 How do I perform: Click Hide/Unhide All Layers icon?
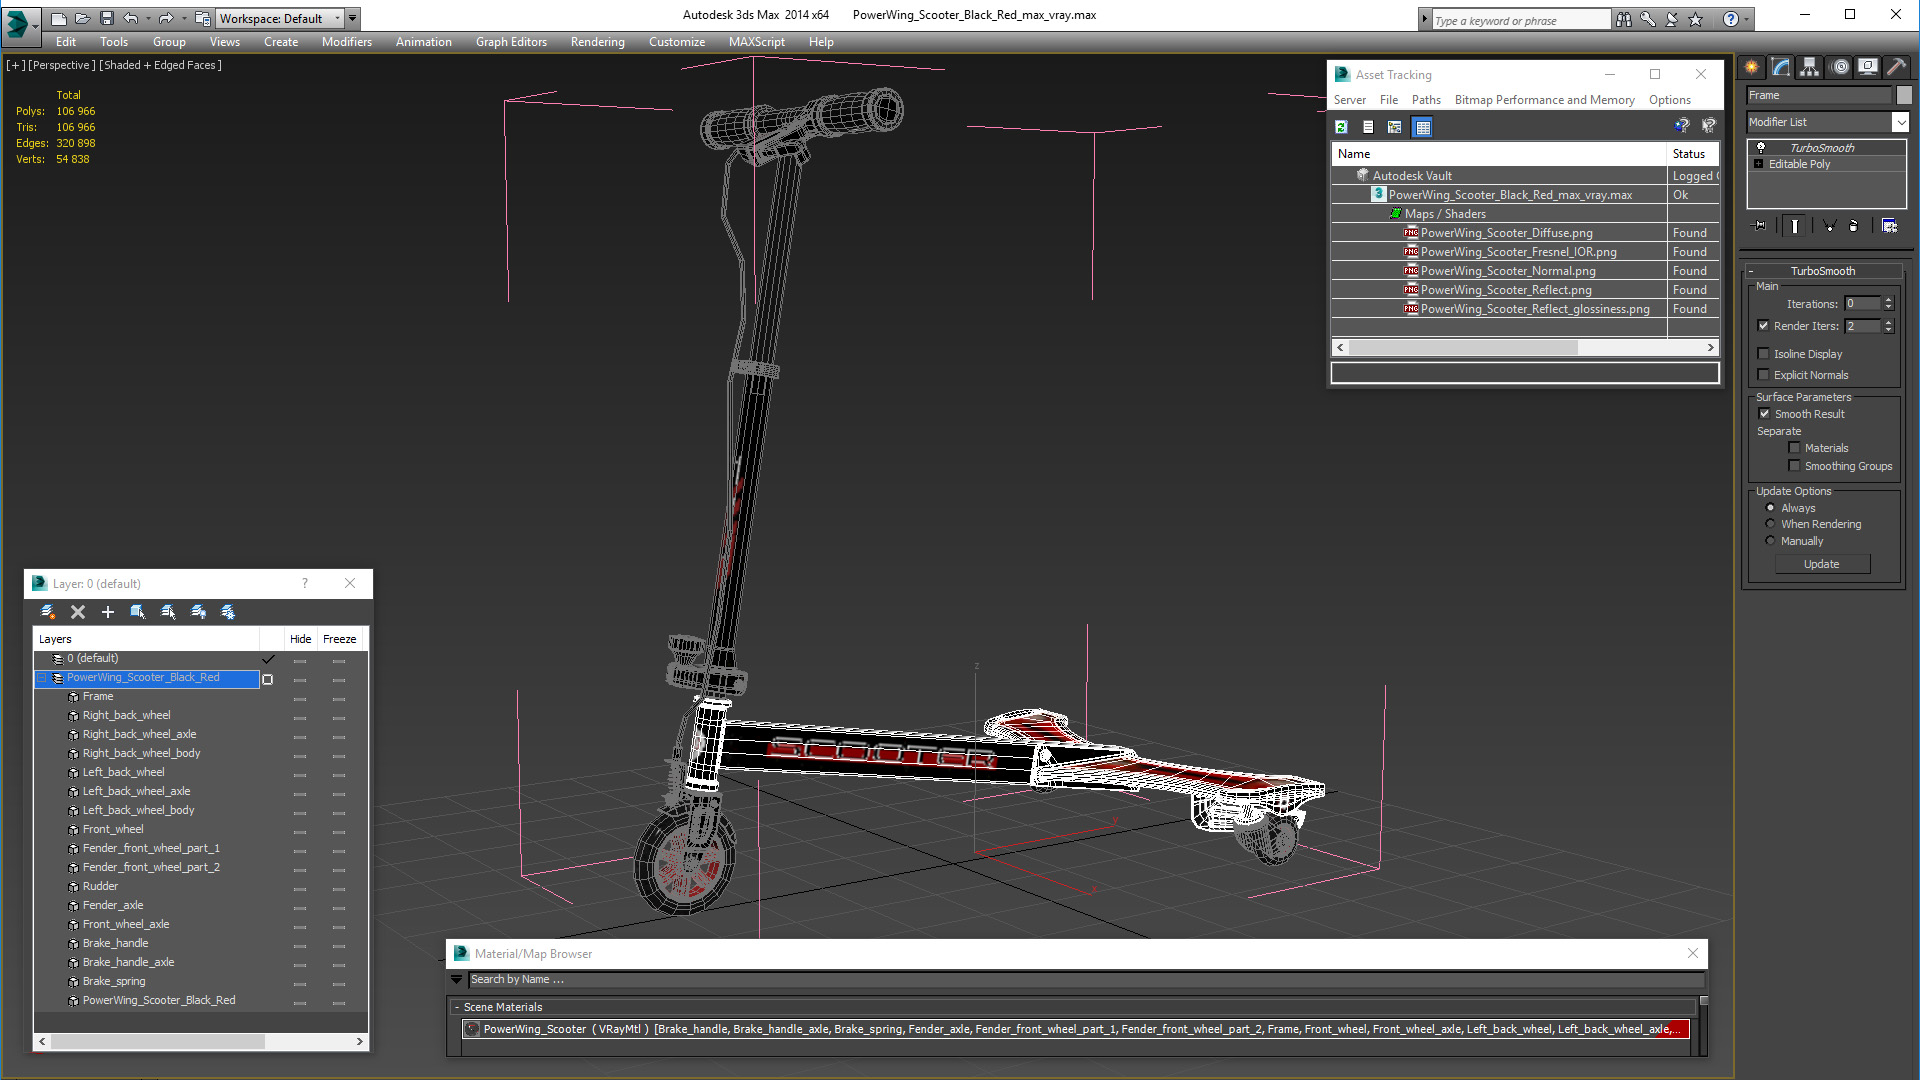(x=198, y=612)
